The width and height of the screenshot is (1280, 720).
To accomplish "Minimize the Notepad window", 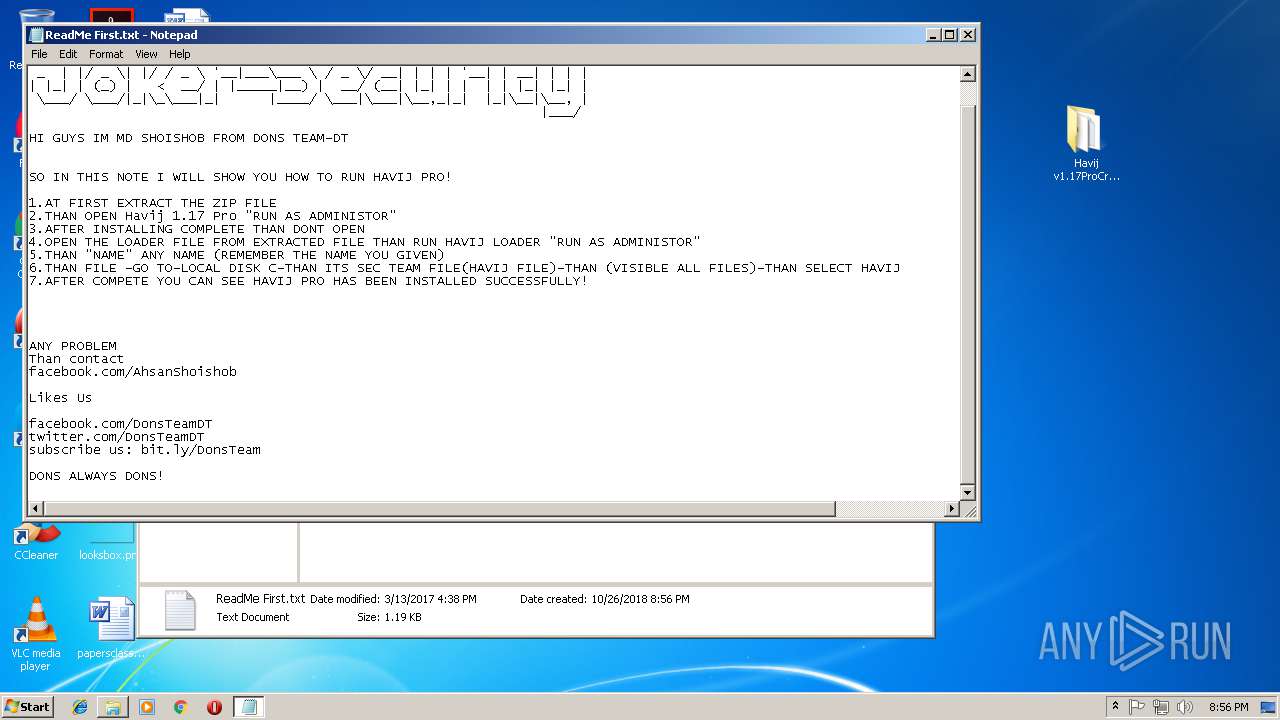I will click(933, 35).
